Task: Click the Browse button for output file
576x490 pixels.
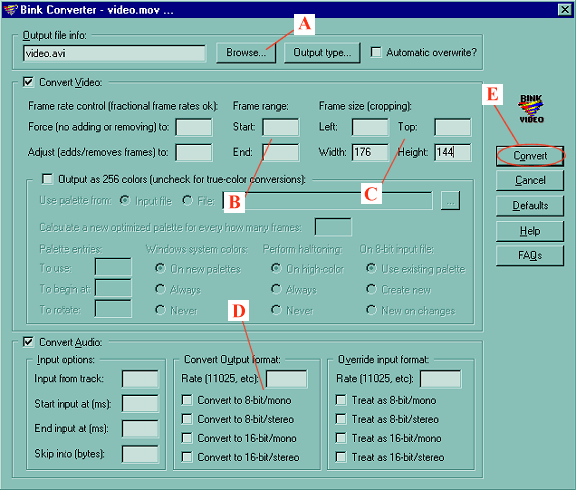Action: click(246, 53)
